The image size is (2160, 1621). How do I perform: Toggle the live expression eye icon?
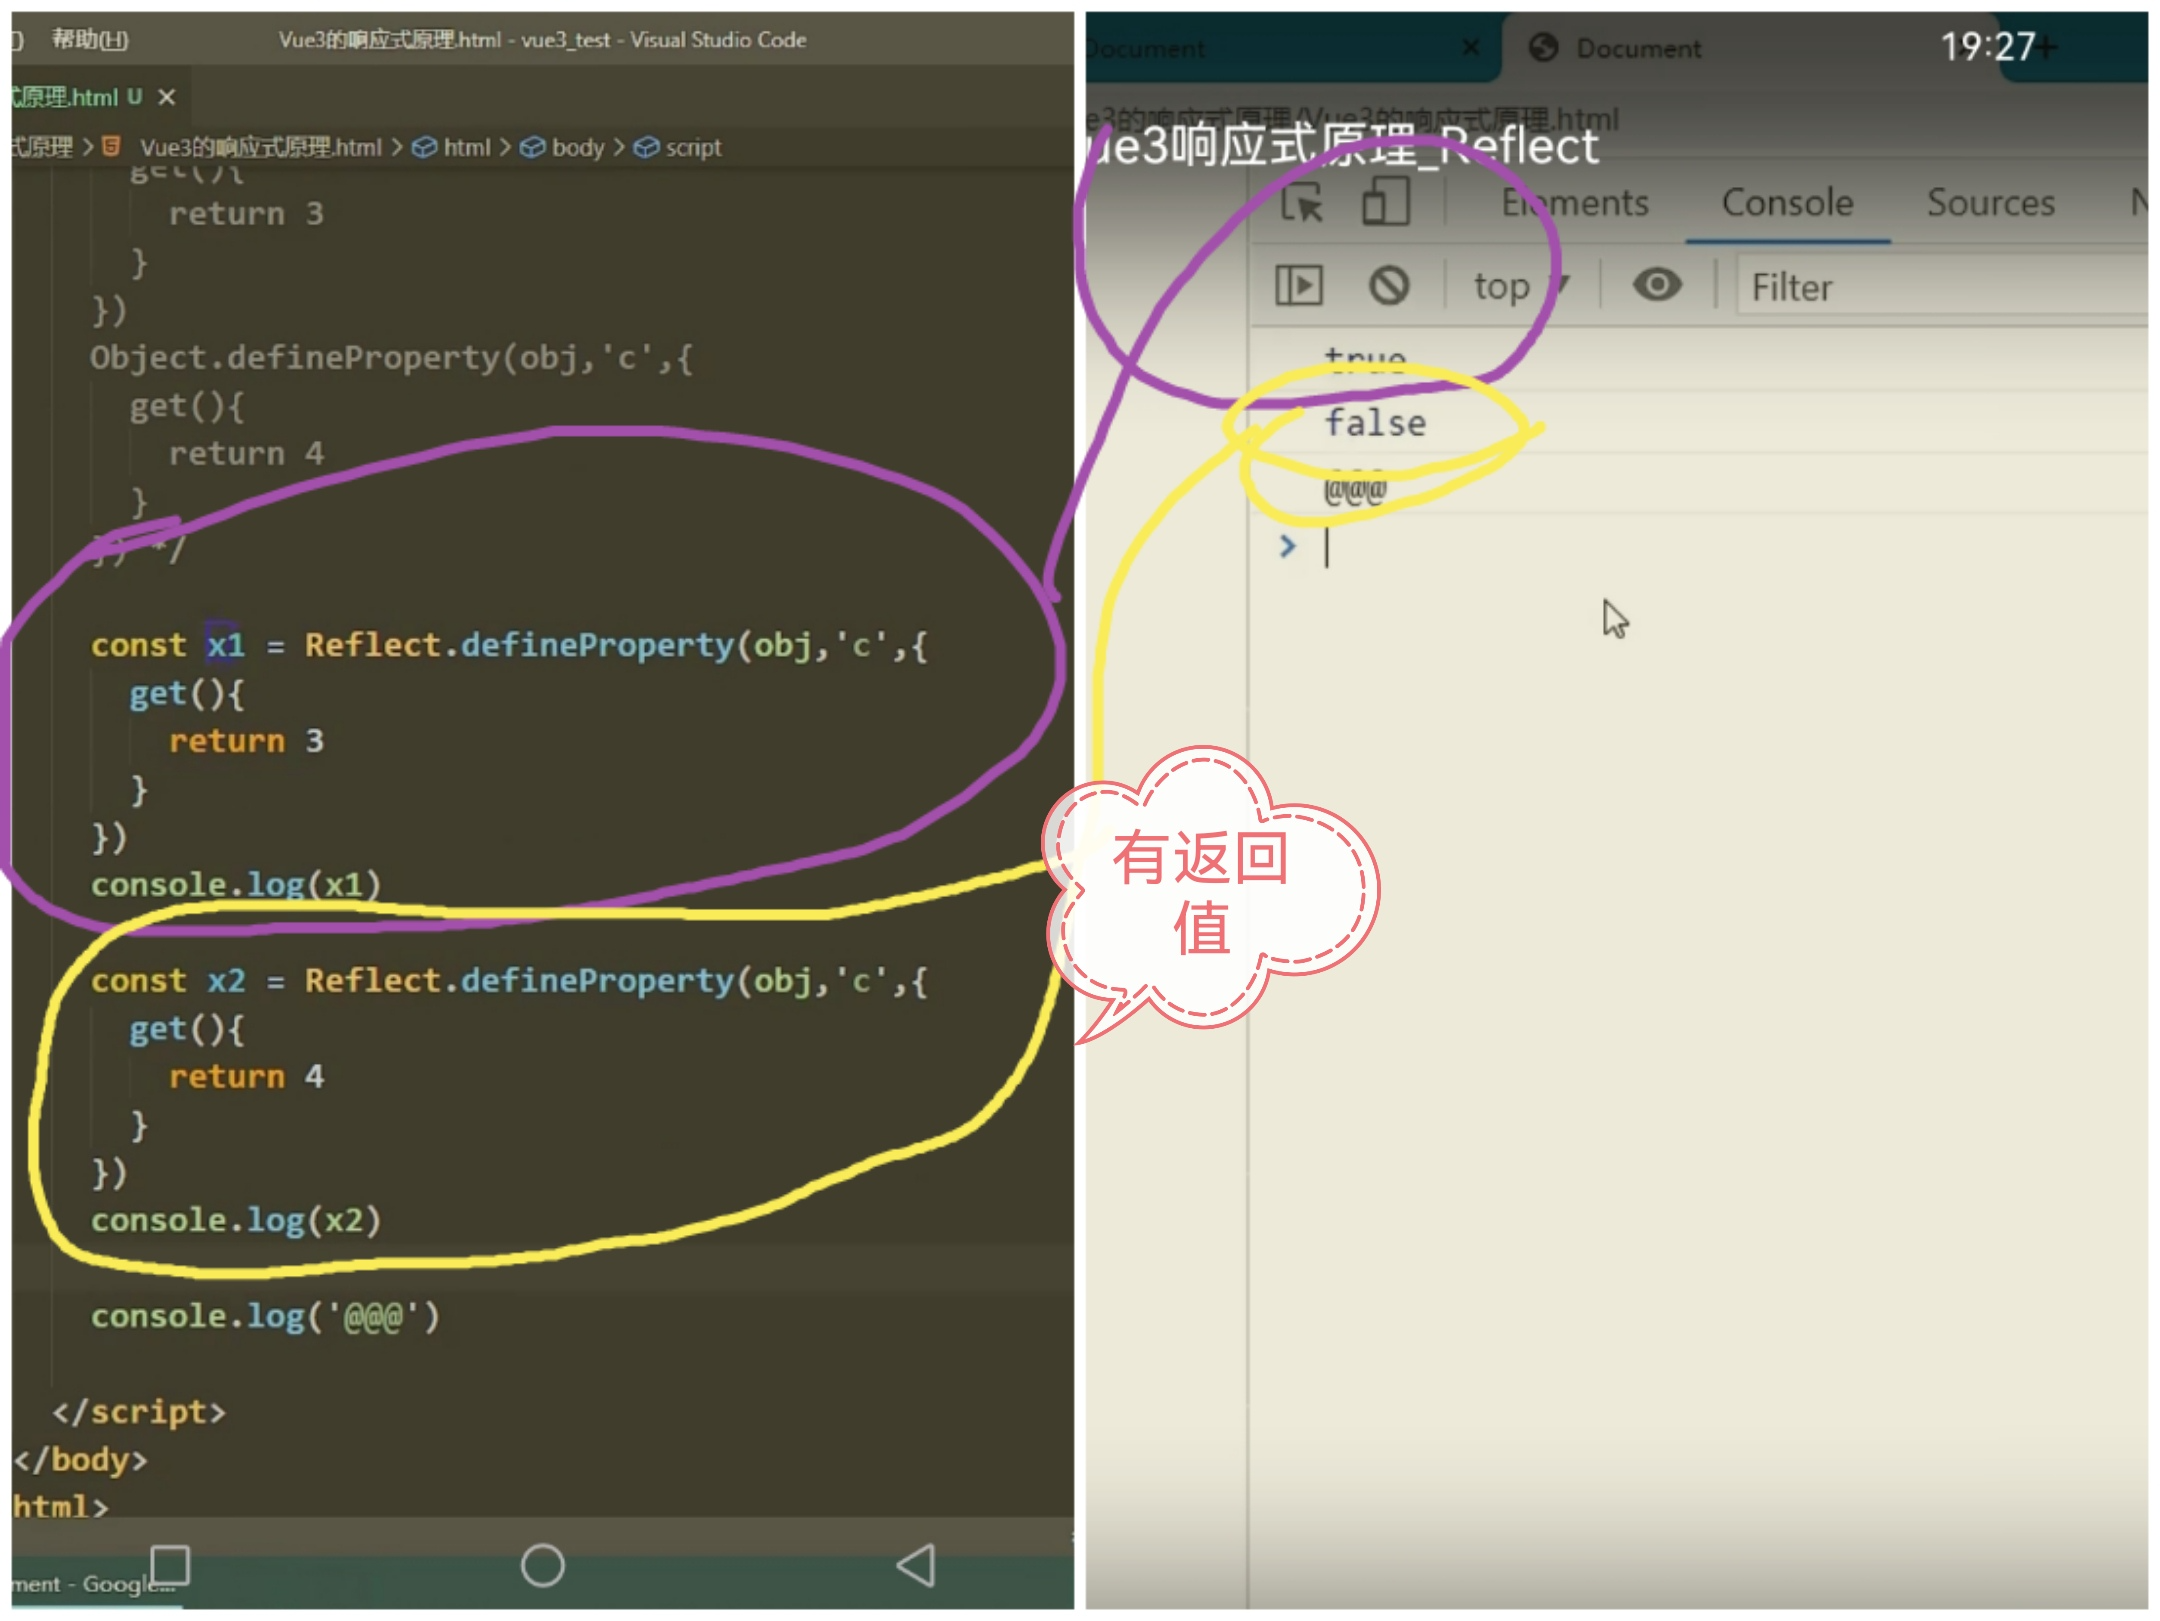[x=1657, y=286]
